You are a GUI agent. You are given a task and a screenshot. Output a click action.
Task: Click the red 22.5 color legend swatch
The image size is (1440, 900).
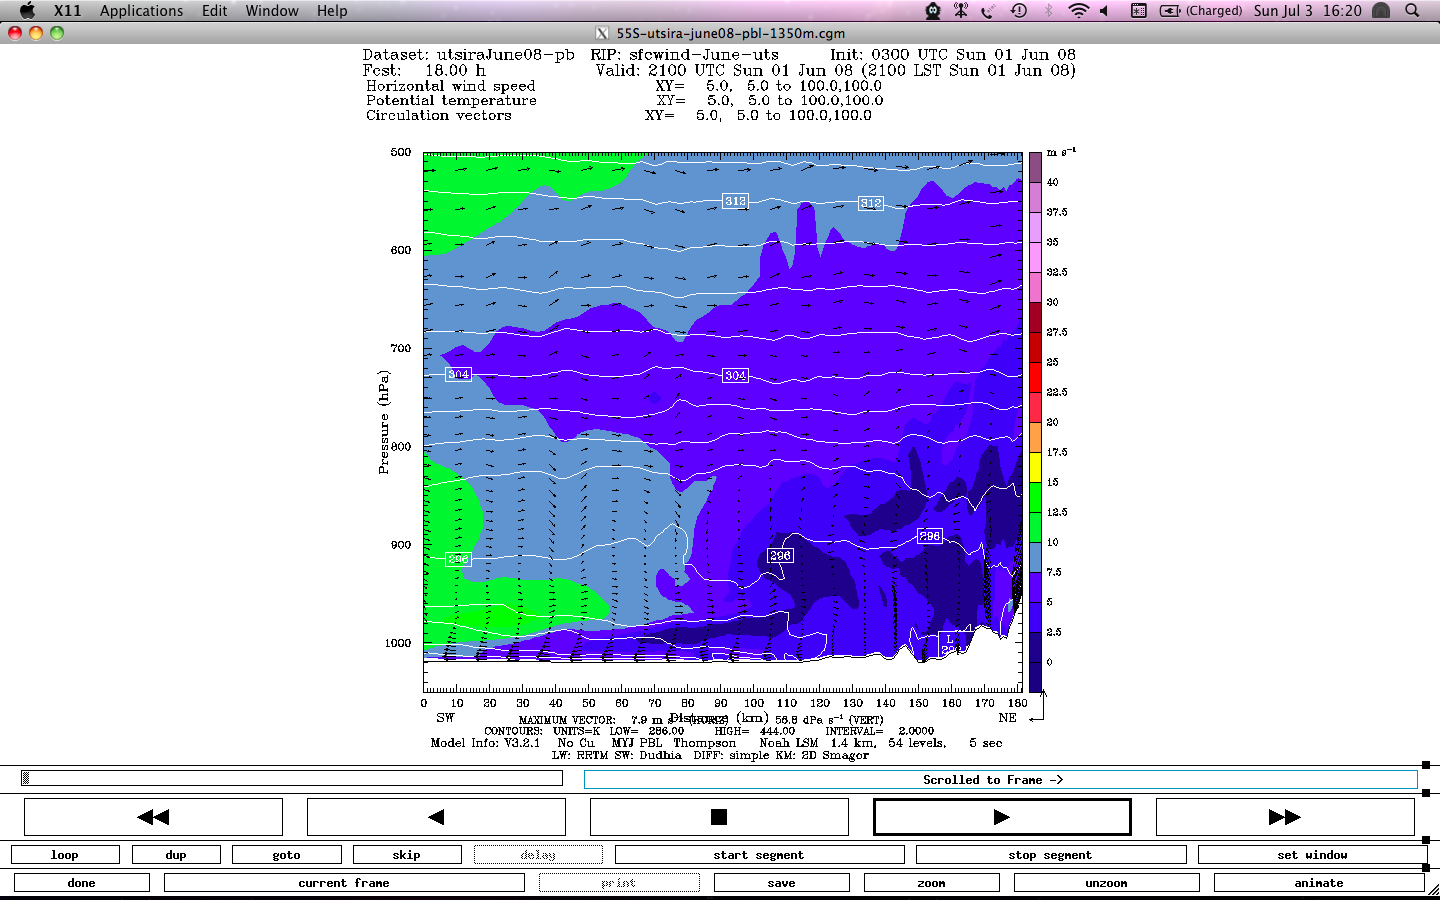1036,378
